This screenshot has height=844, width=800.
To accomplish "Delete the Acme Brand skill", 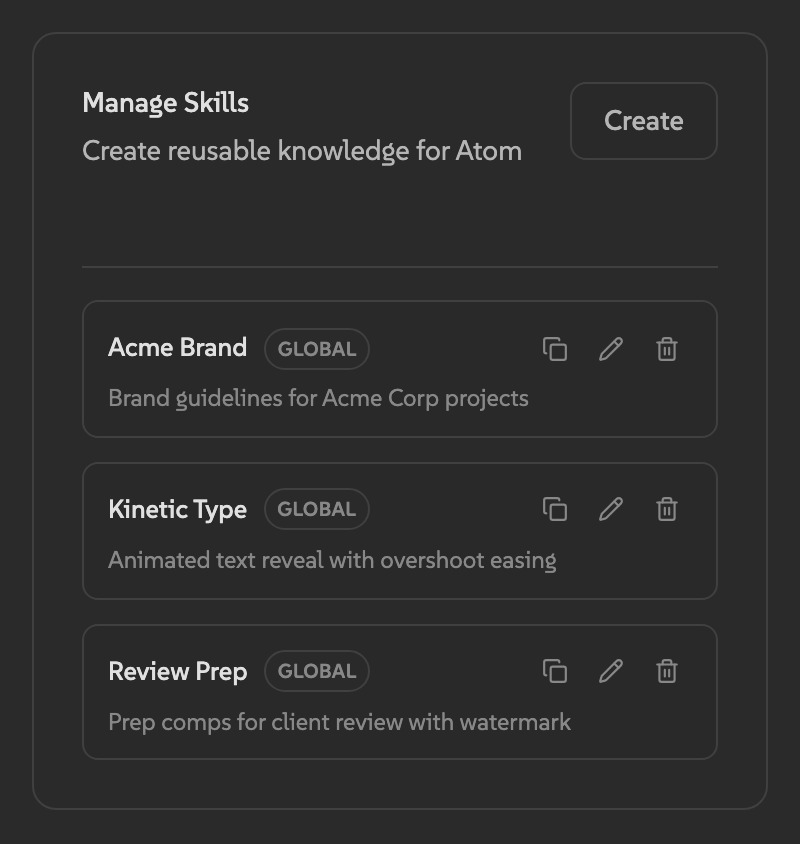I will (667, 349).
